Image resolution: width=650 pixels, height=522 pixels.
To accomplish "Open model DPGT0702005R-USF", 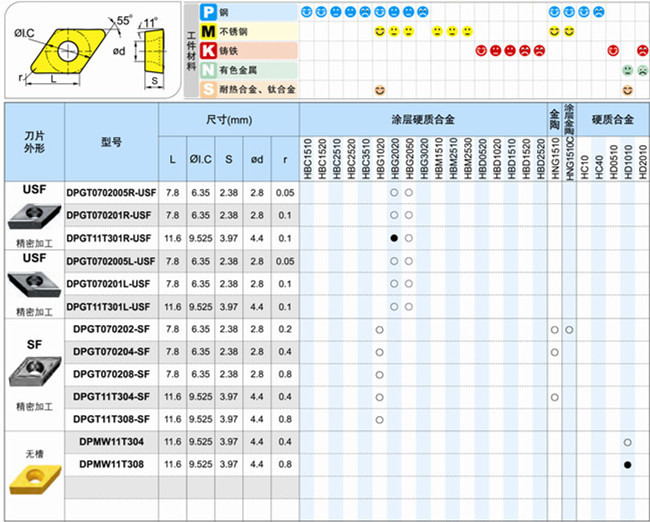I will (111, 192).
